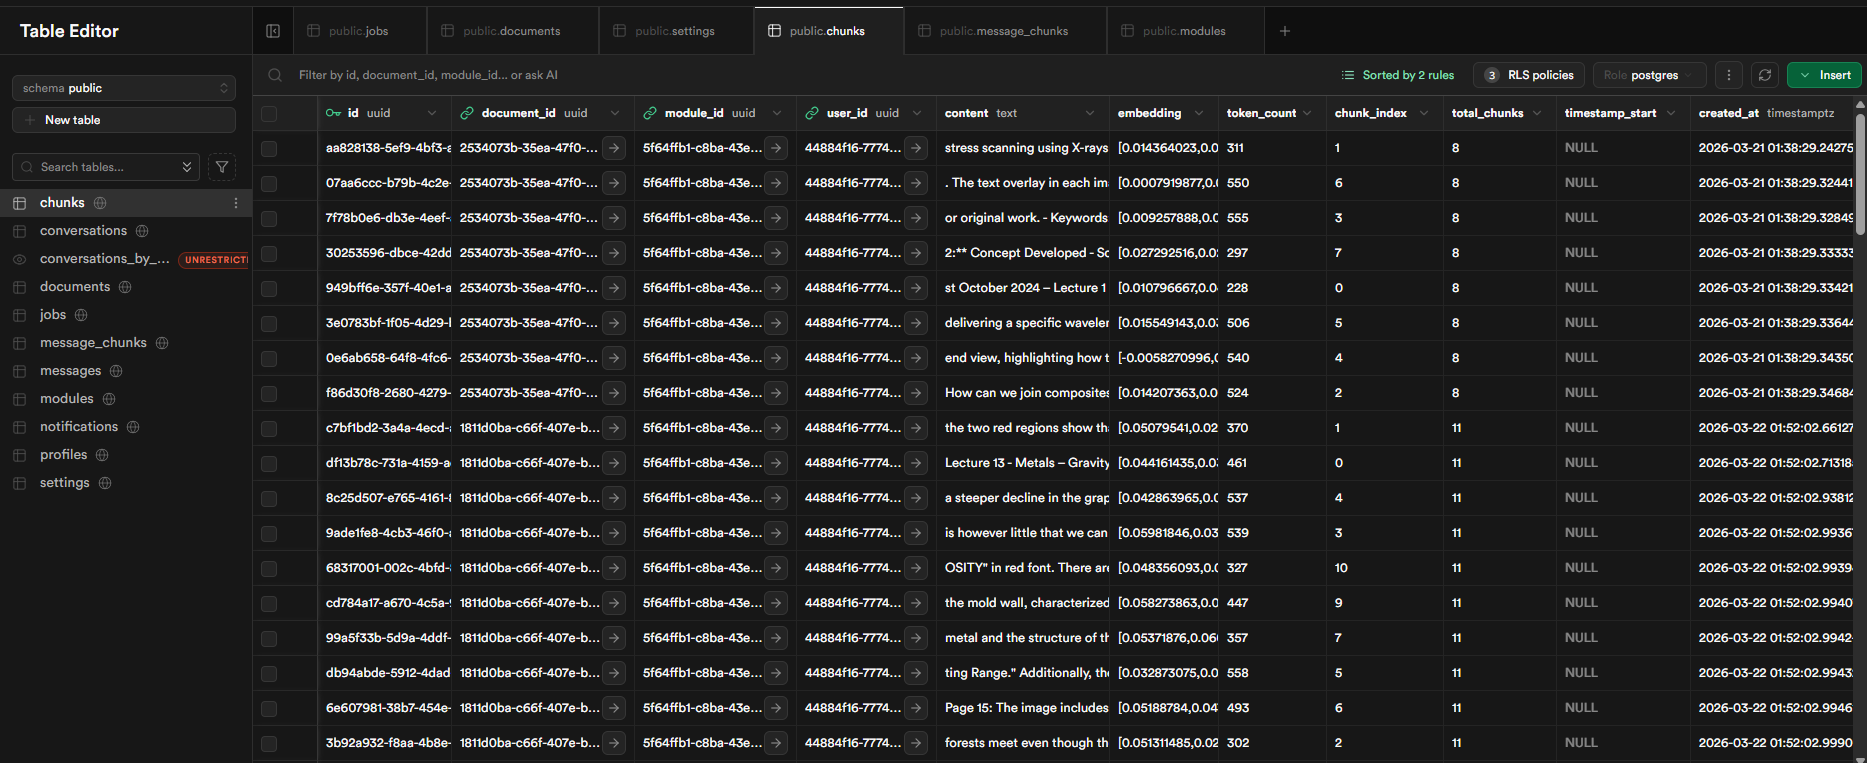
Task: Click the table icon beside jobs
Action: (19, 315)
